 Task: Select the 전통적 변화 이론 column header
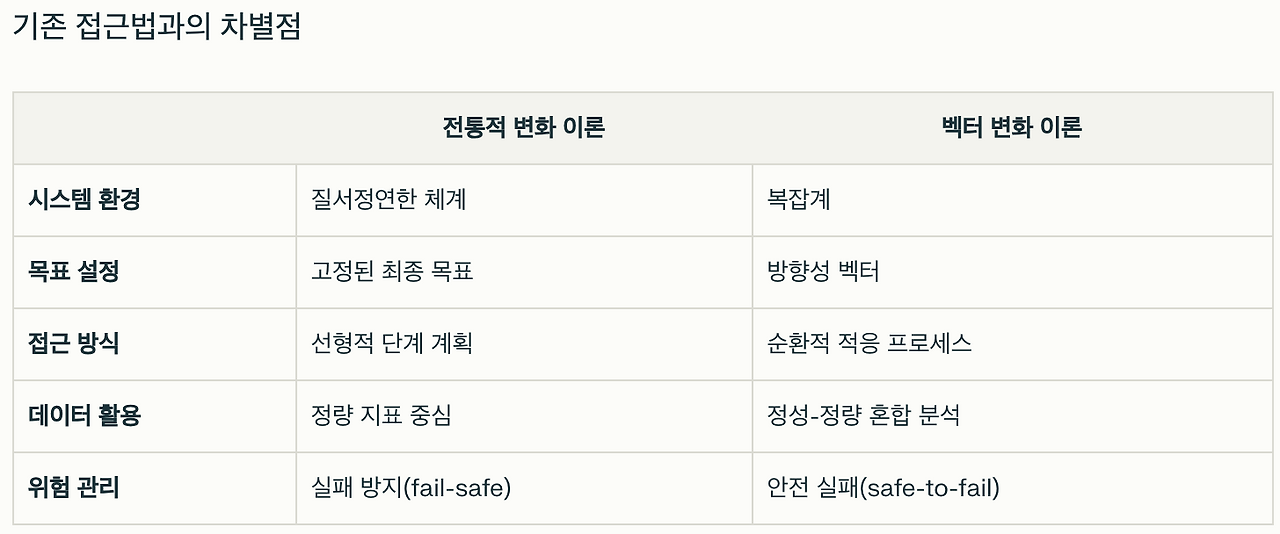(524, 128)
